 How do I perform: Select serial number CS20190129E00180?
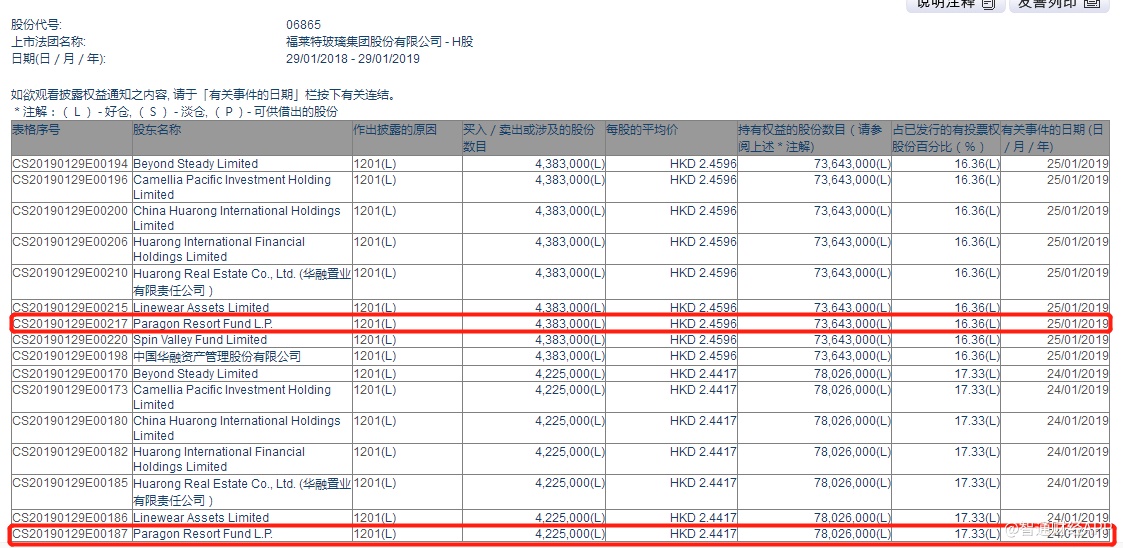70,421
